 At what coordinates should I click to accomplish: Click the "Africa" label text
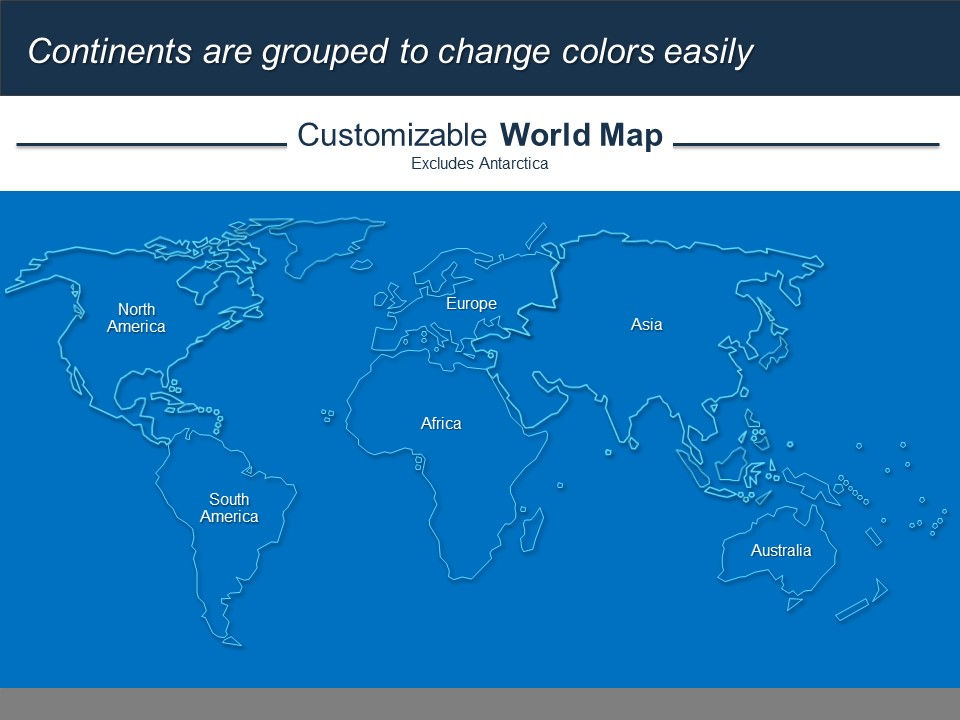(441, 423)
